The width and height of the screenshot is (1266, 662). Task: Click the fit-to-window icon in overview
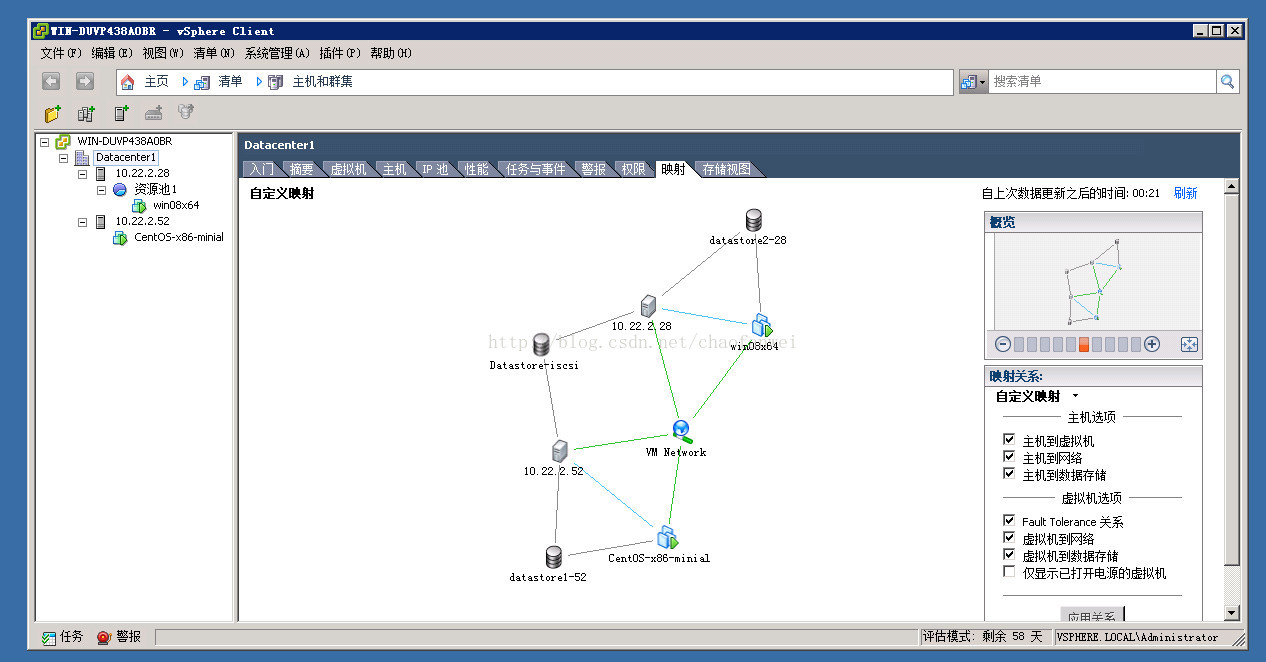1189,344
